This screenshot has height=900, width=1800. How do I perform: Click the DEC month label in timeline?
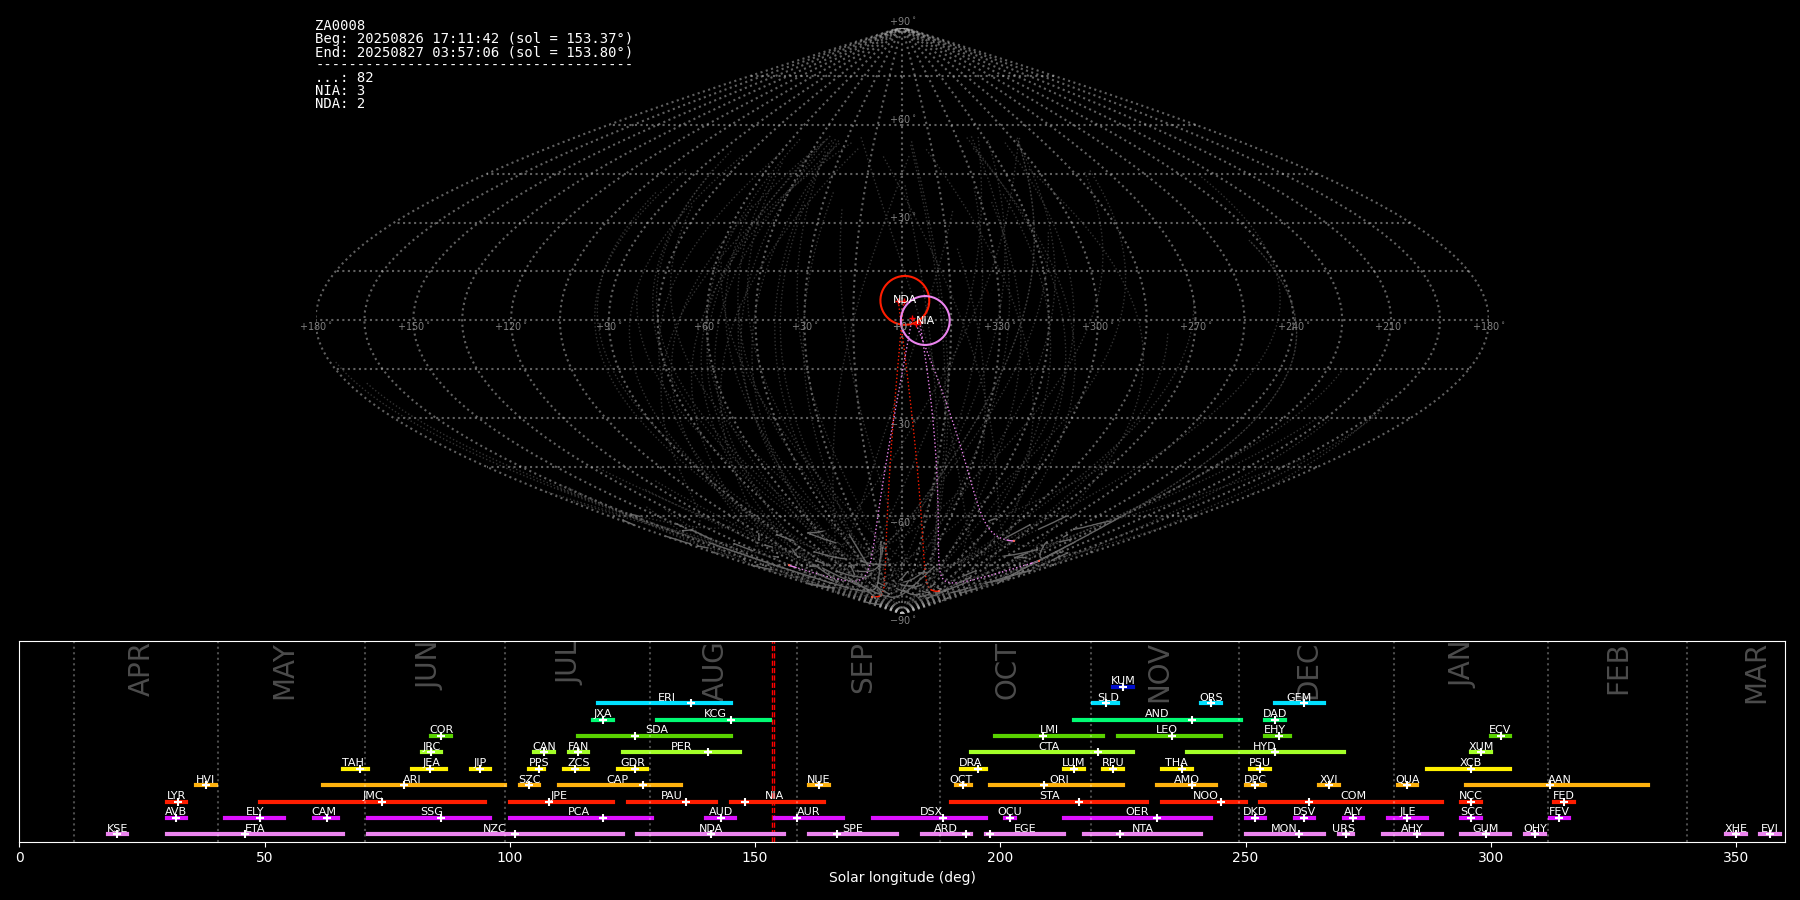(1308, 672)
